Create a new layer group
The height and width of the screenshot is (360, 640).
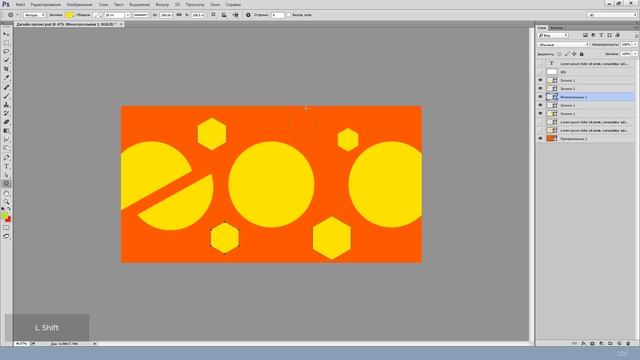coord(610,344)
